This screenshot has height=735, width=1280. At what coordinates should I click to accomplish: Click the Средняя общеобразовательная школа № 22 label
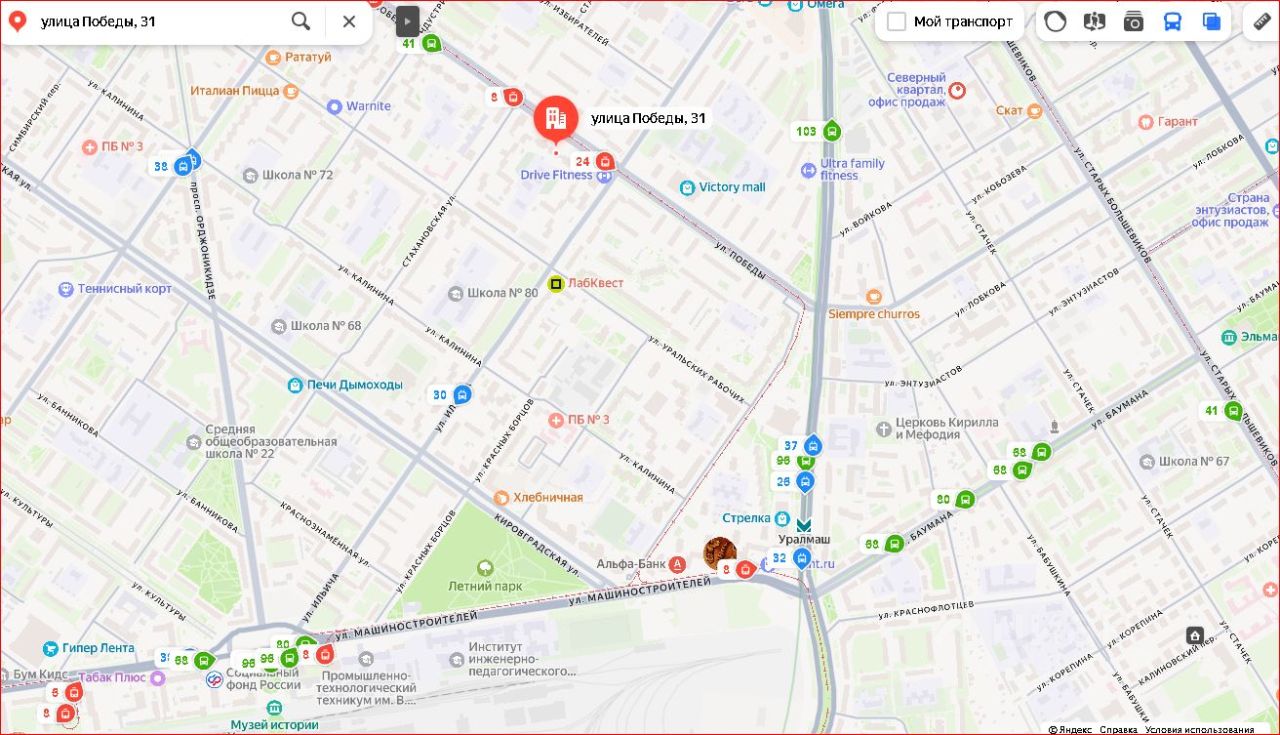pos(271,441)
